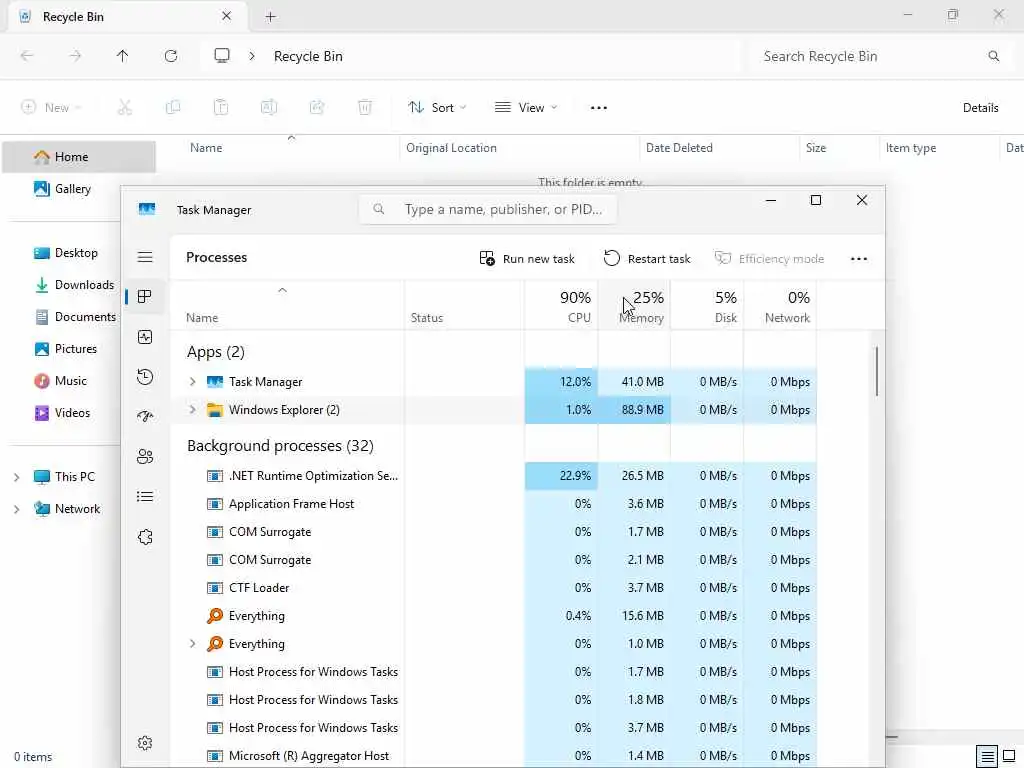Image resolution: width=1024 pixels, height=768 pixels.
Task: Expand This PC tree node
Action: [x=17, y=477]
